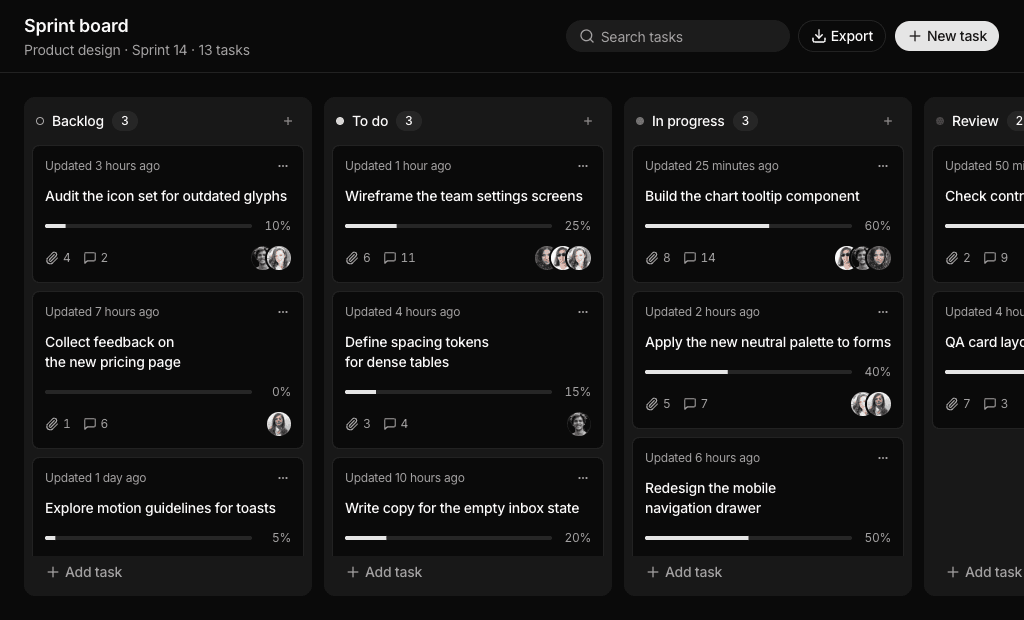Open more options on Write copy card
Screen dimensions: 1024x620
point(583,478)
